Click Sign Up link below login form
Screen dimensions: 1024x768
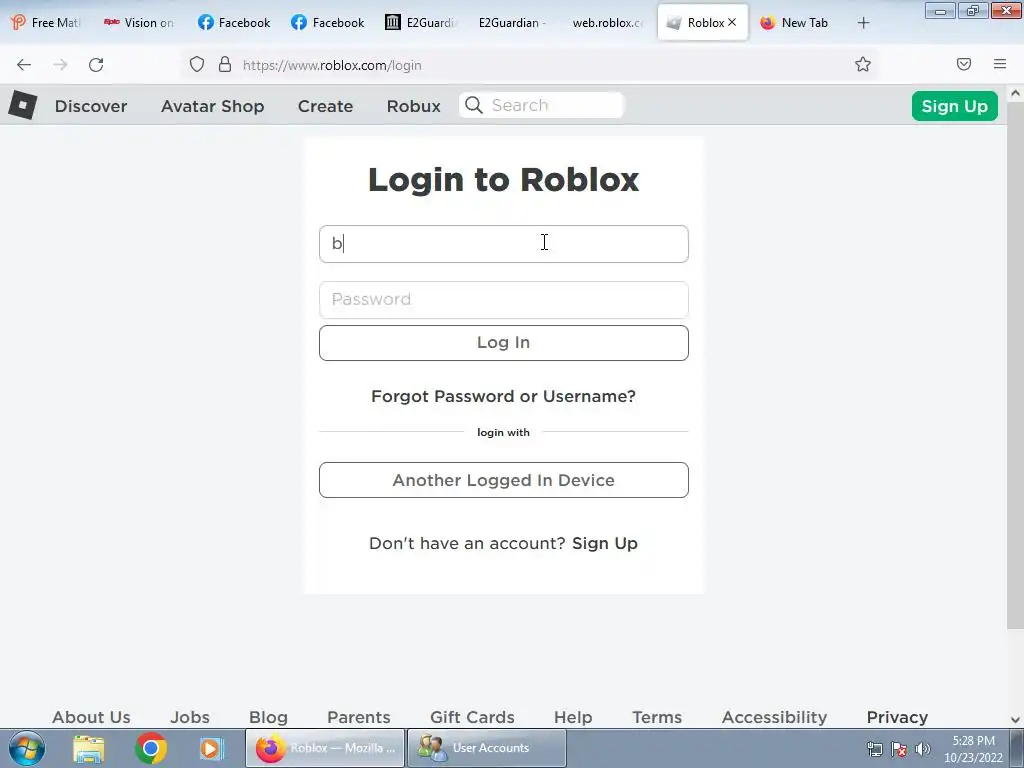[x=605, y=543]
